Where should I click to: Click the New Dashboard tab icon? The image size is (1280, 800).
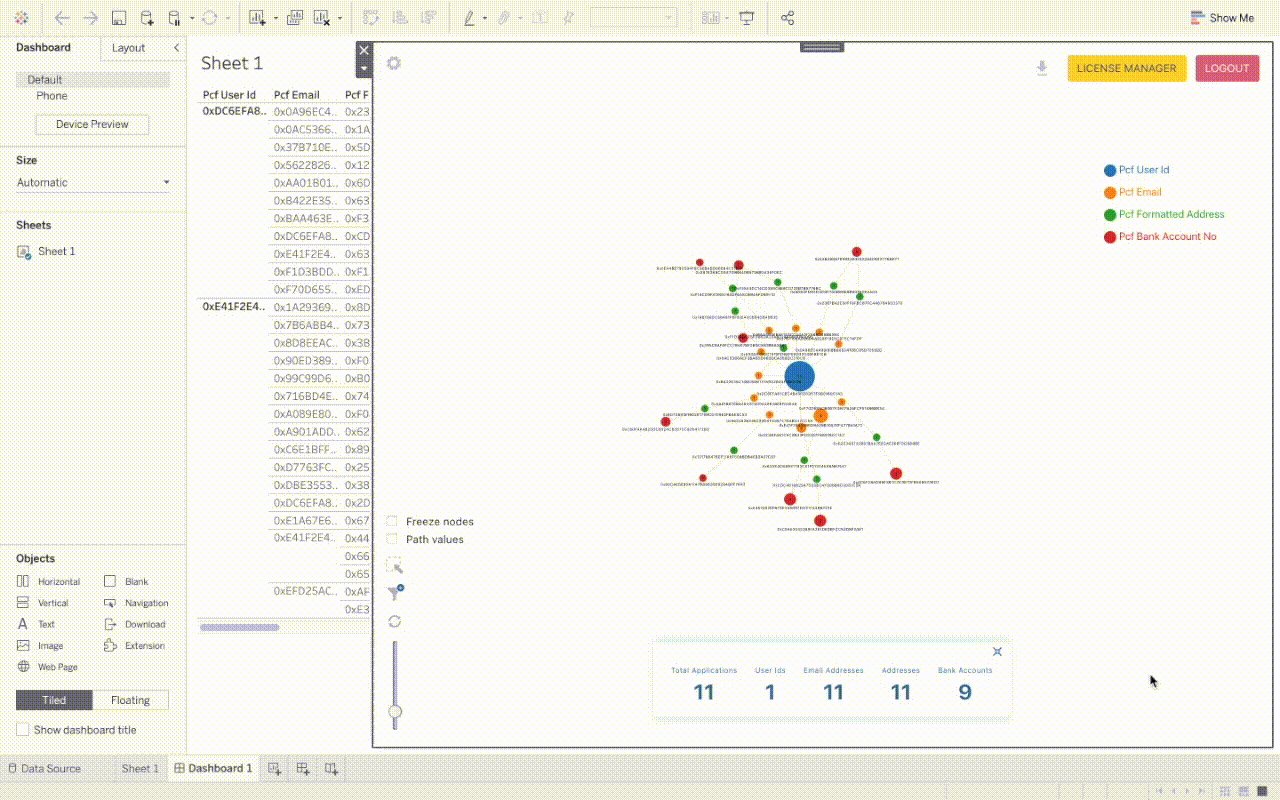[302, 768]
